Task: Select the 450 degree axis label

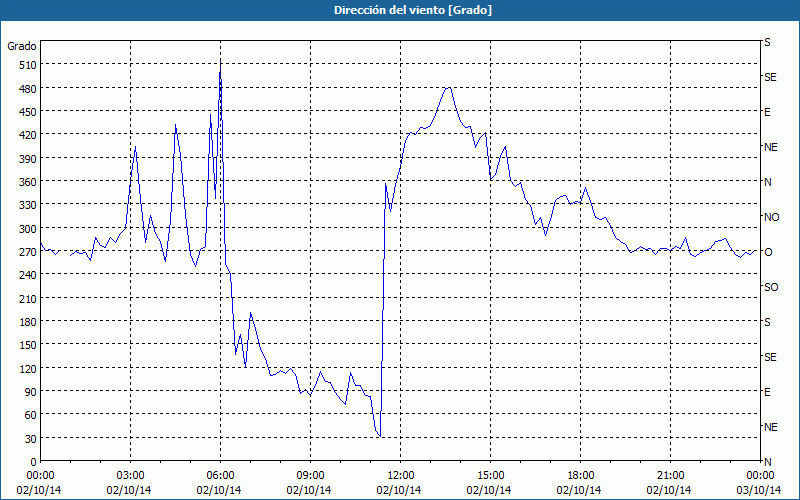Action: click(x=28, y=111)
